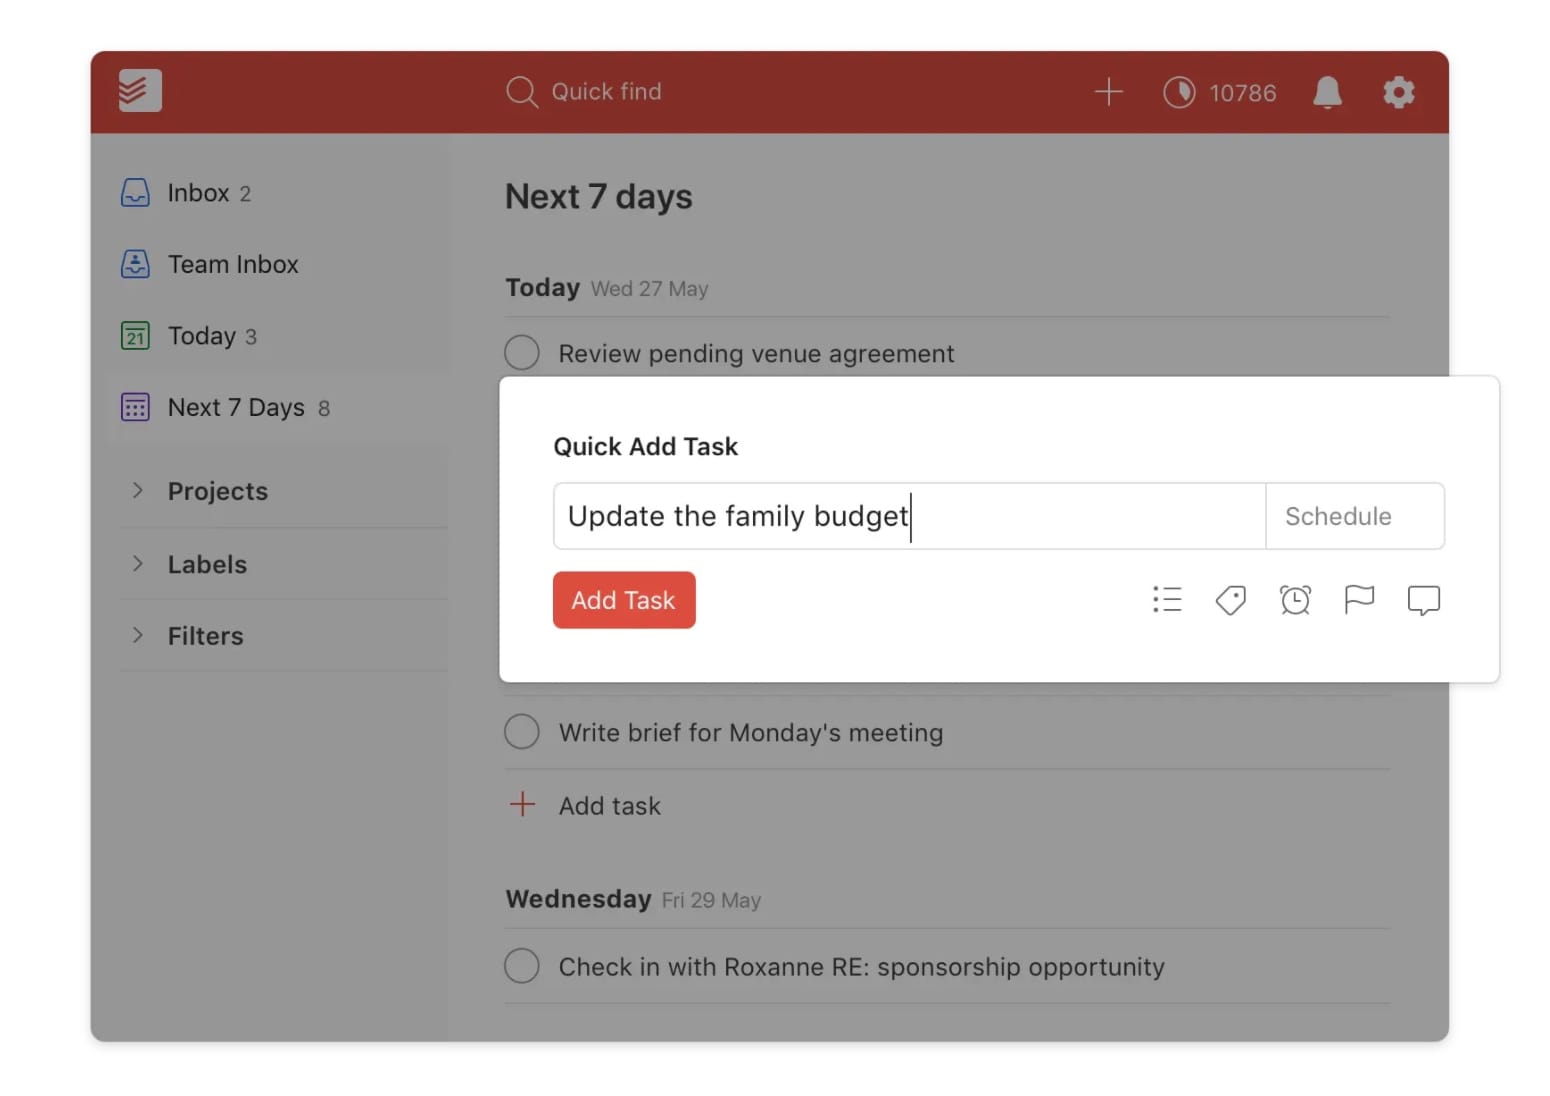Screen dimensions: 1550x1096
Task: Select project using the list icon
Action: (1166, 600)
